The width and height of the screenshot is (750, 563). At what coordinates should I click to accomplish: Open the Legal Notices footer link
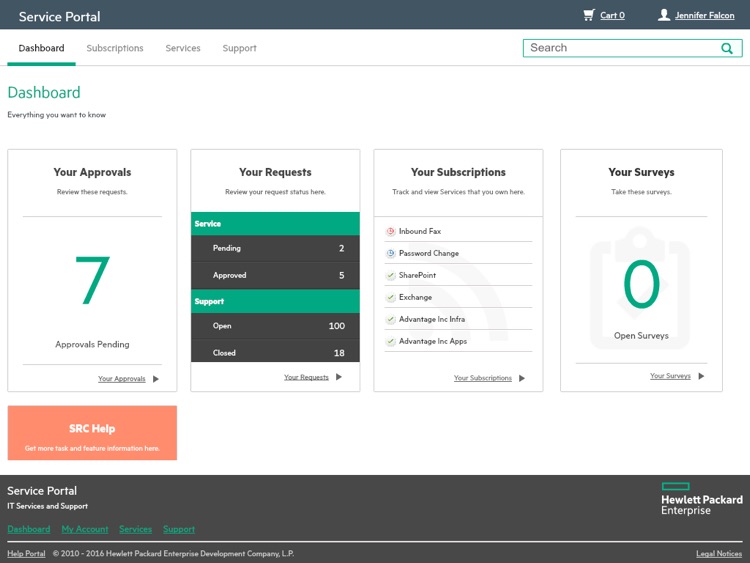click(718, 553)
